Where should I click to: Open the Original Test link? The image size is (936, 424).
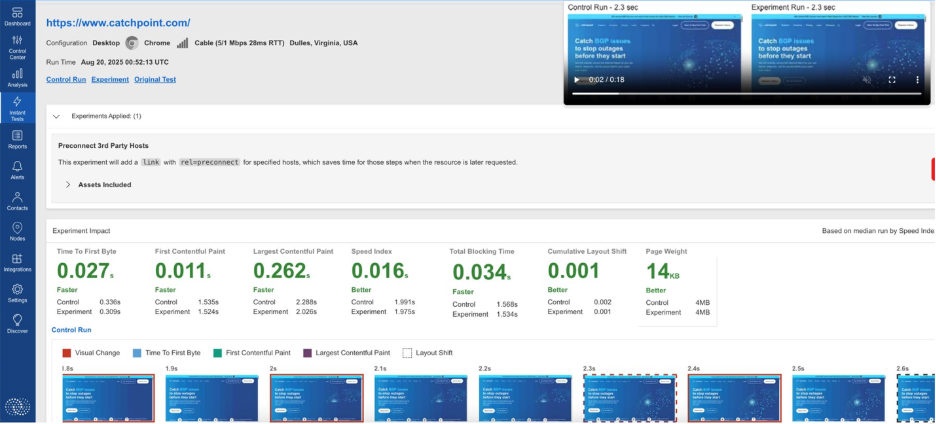(x=155, y=79)
